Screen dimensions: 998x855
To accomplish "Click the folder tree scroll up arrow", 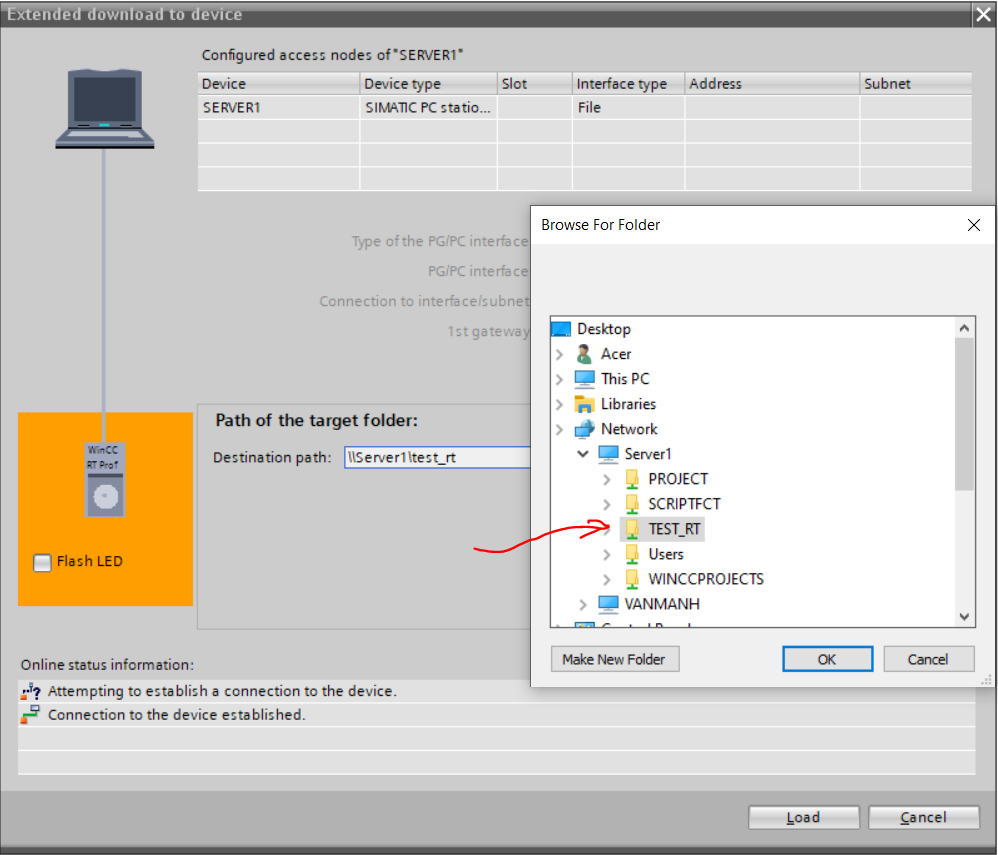I will [964, 328].
